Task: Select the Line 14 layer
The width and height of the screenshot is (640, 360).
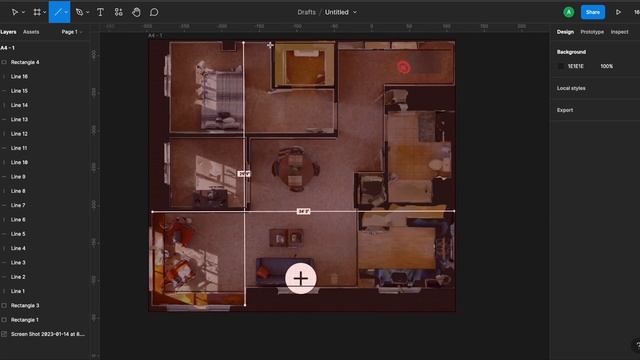Action: pos(19,105)
